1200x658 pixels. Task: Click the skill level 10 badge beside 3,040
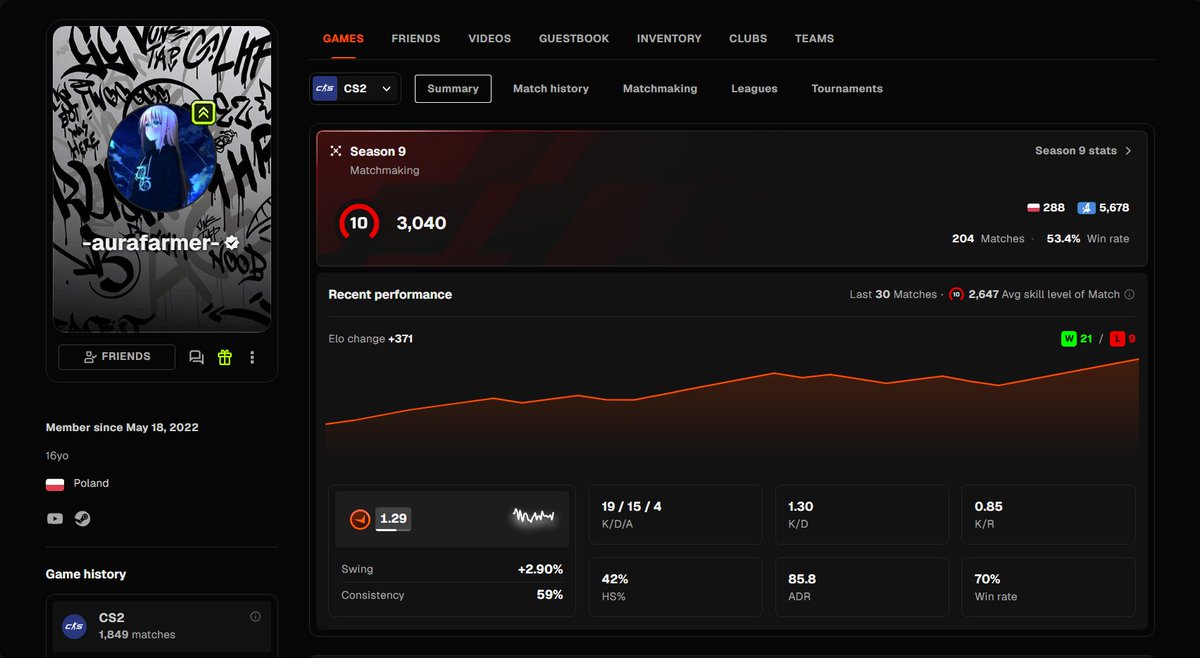click(358, 223)
